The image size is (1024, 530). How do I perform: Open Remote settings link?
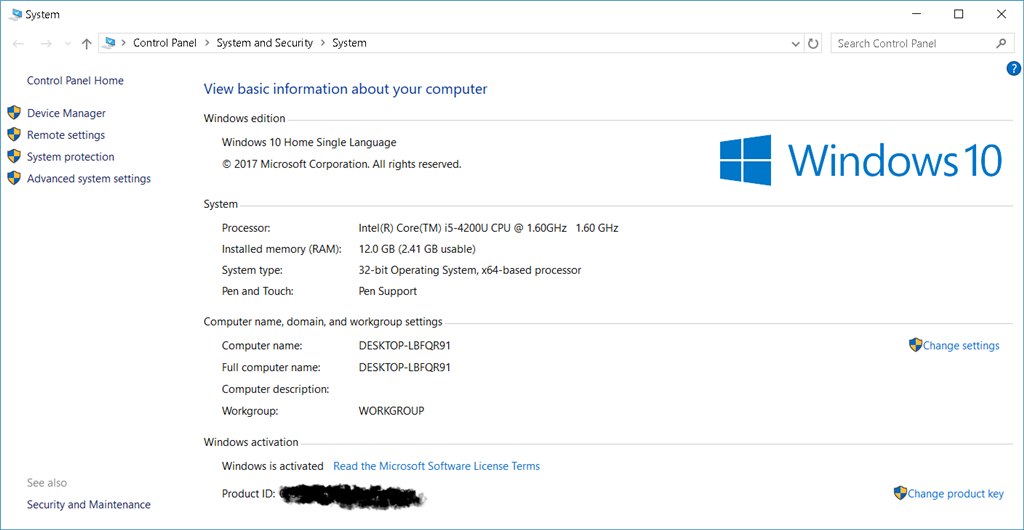[66, 135]
